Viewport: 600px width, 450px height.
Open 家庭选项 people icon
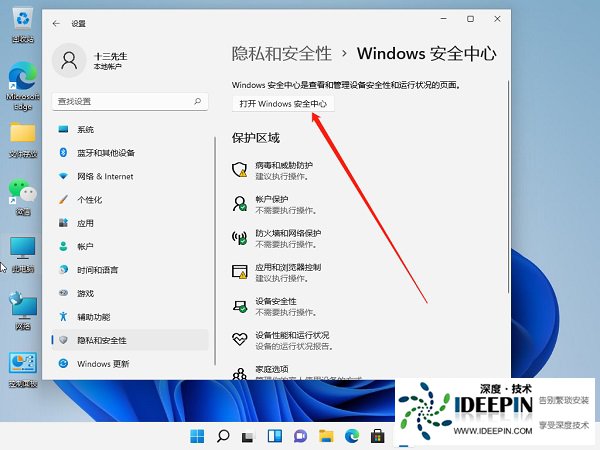(x=240, y=373)
